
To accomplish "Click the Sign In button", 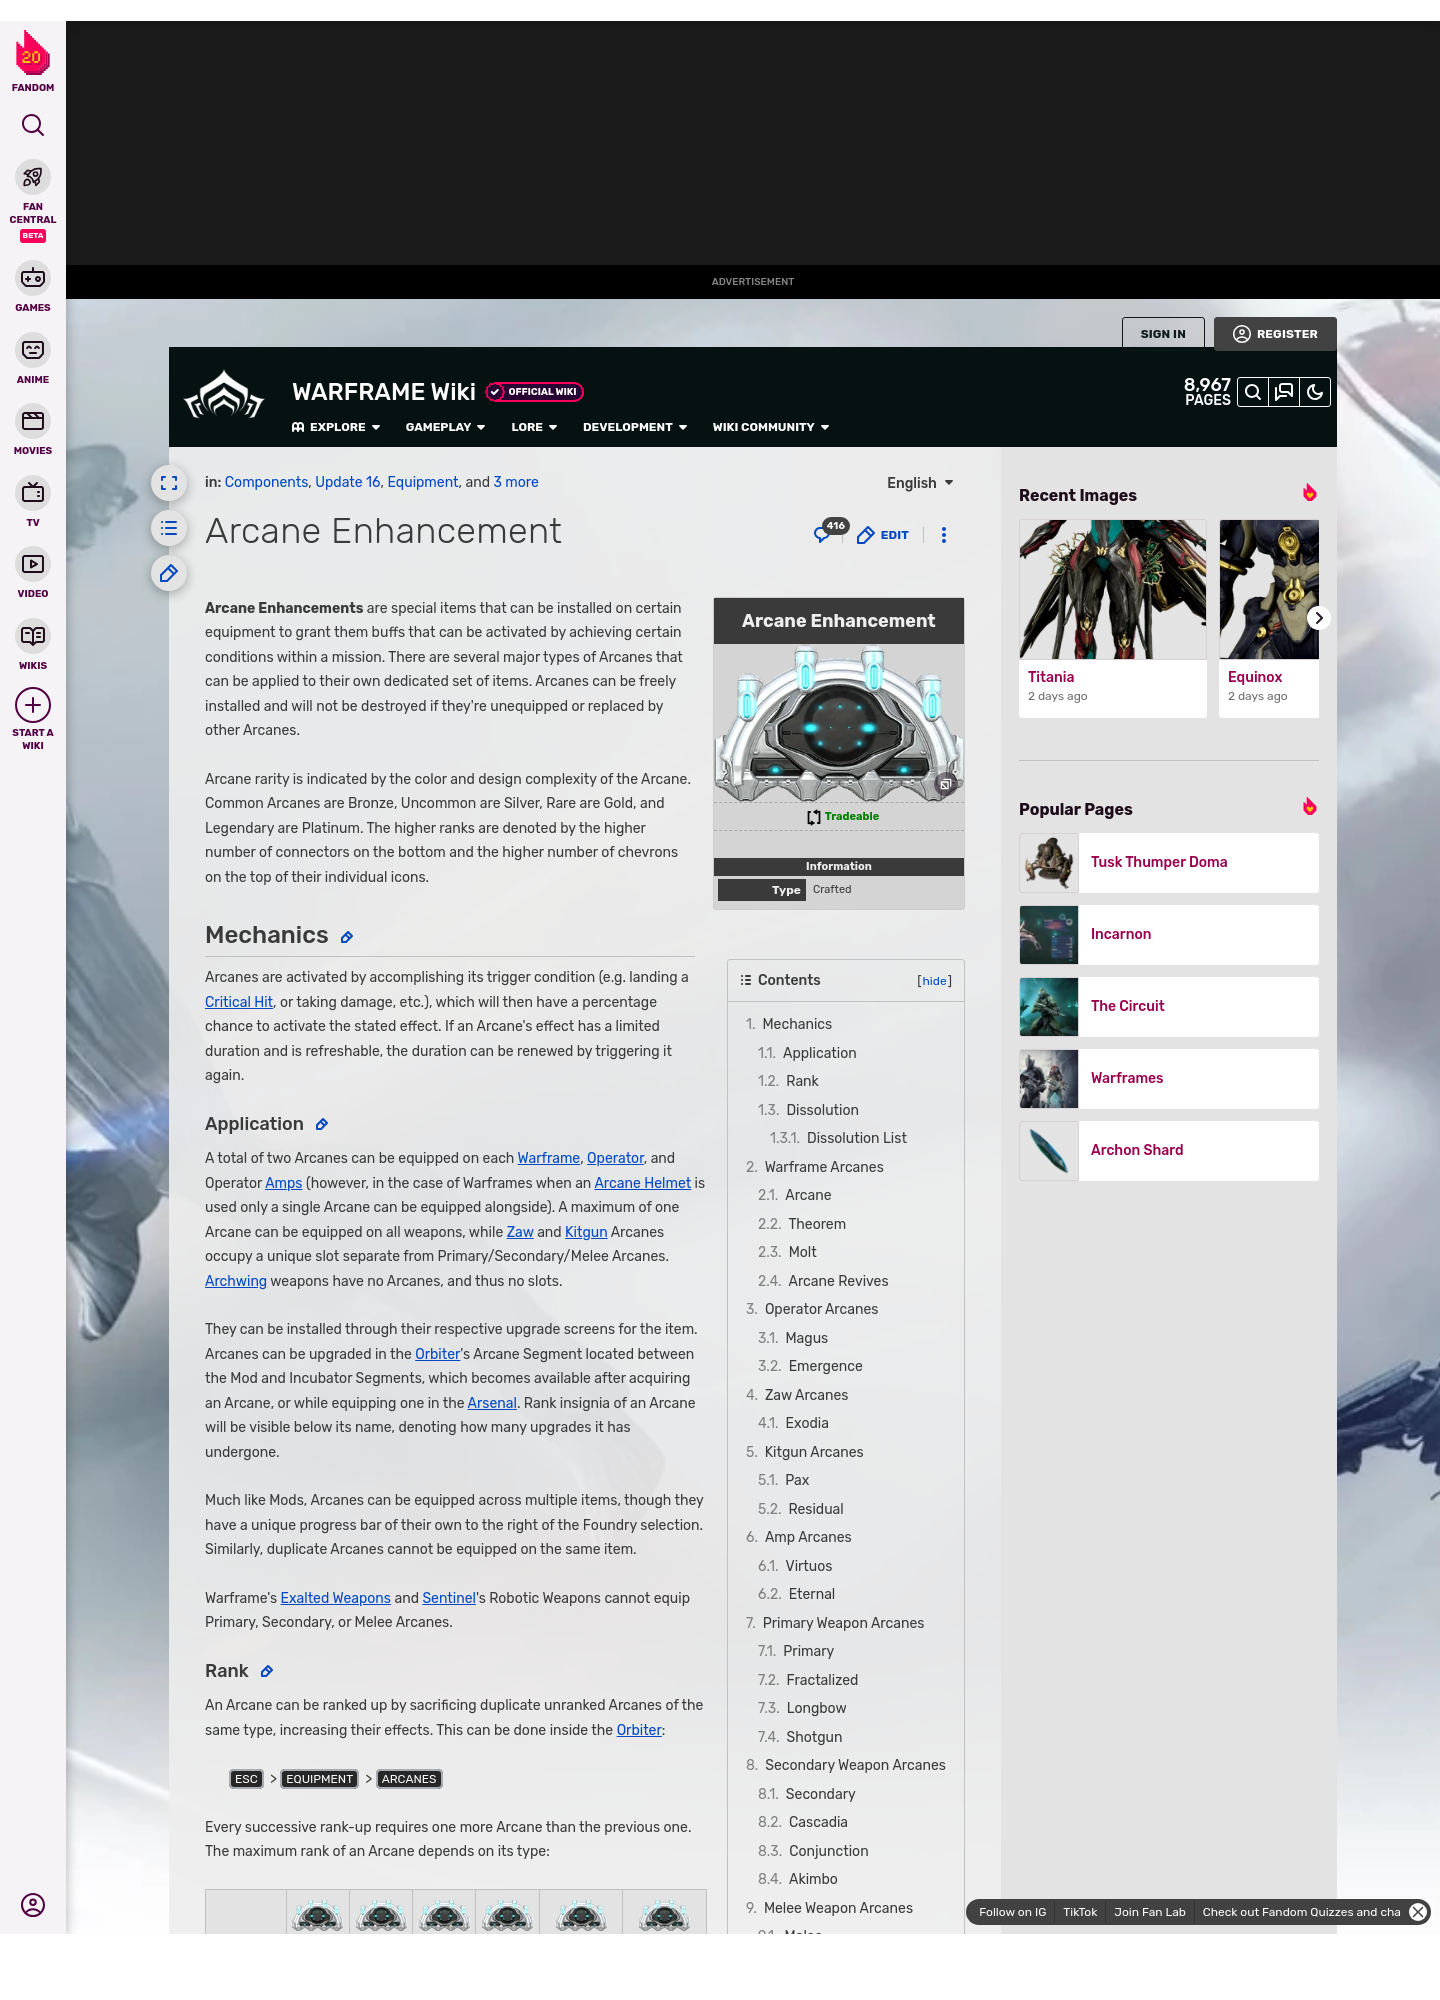I will [x=1163, y=334].
